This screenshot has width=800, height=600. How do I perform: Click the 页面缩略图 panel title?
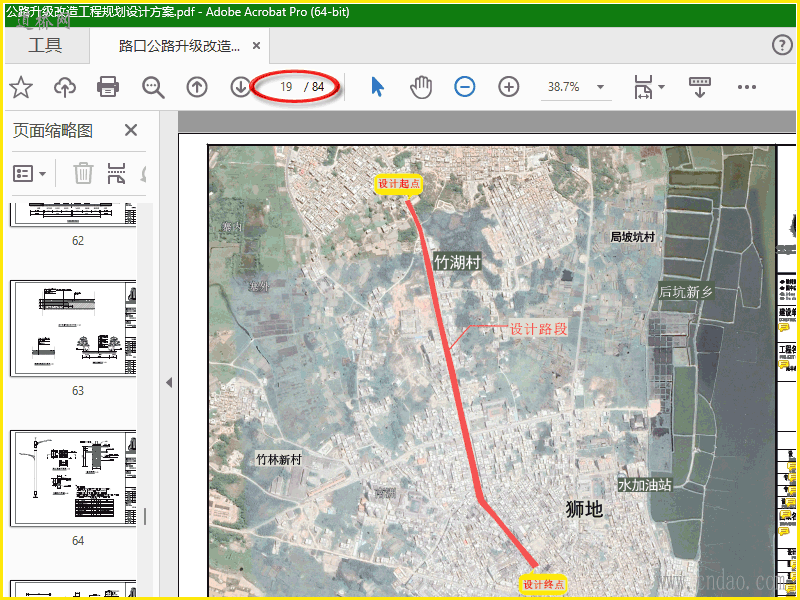53,131
